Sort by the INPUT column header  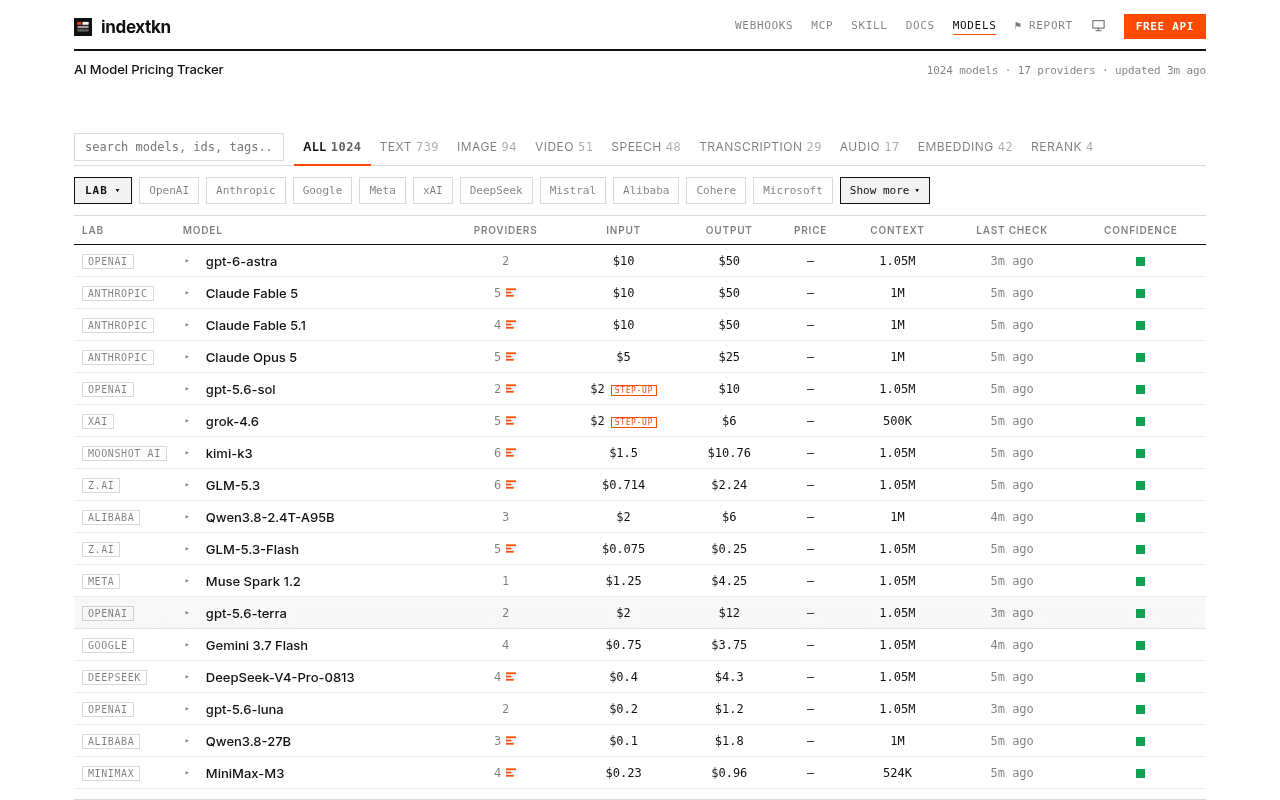623,230
